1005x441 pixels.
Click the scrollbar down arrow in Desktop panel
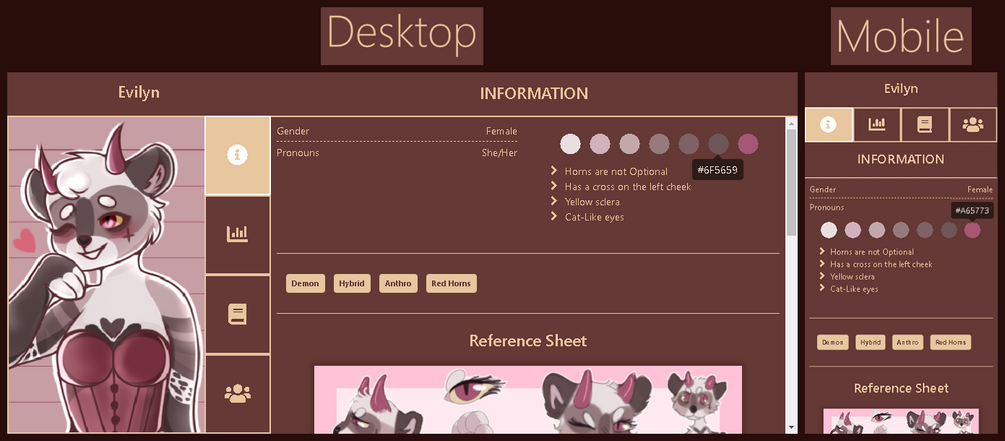791,427
